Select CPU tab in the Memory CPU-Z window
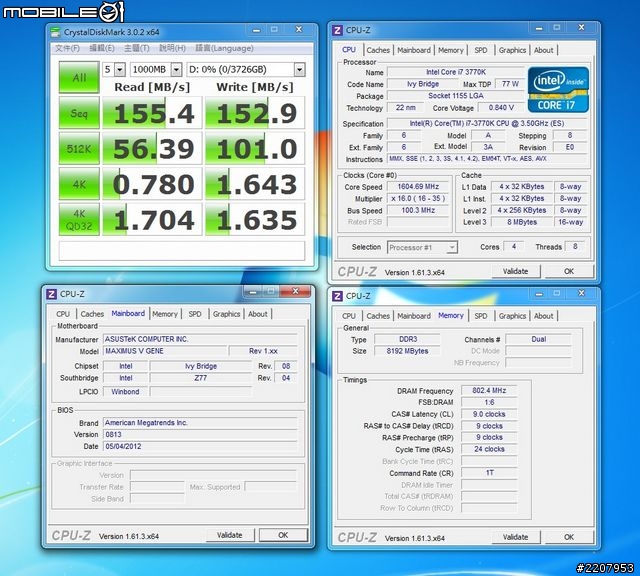Screen dimensions: 640x576 pos(349,316)
